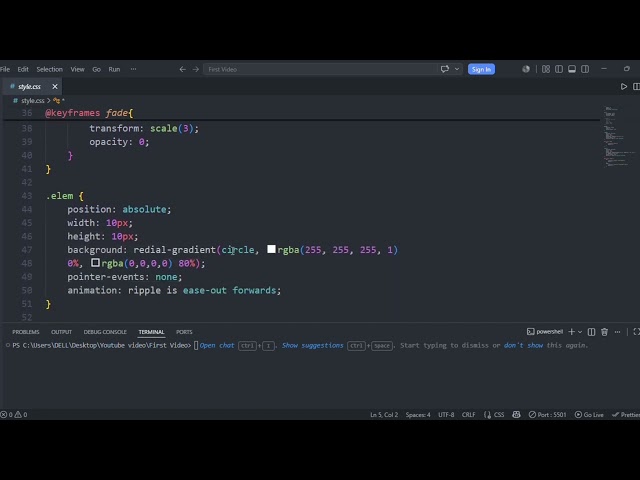Image resolution: width=640 pixels, height=480 pixels.
Task: Click style.css in the breadcrumb
Action: 33,100
